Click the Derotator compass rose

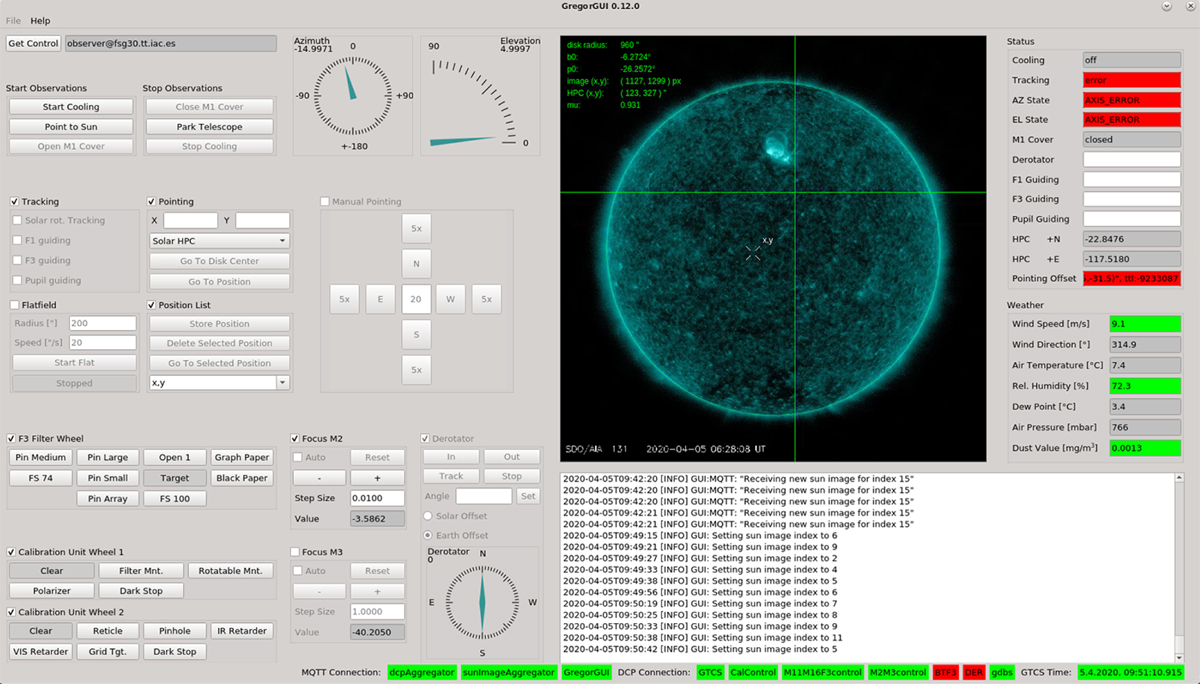[482, 602]
